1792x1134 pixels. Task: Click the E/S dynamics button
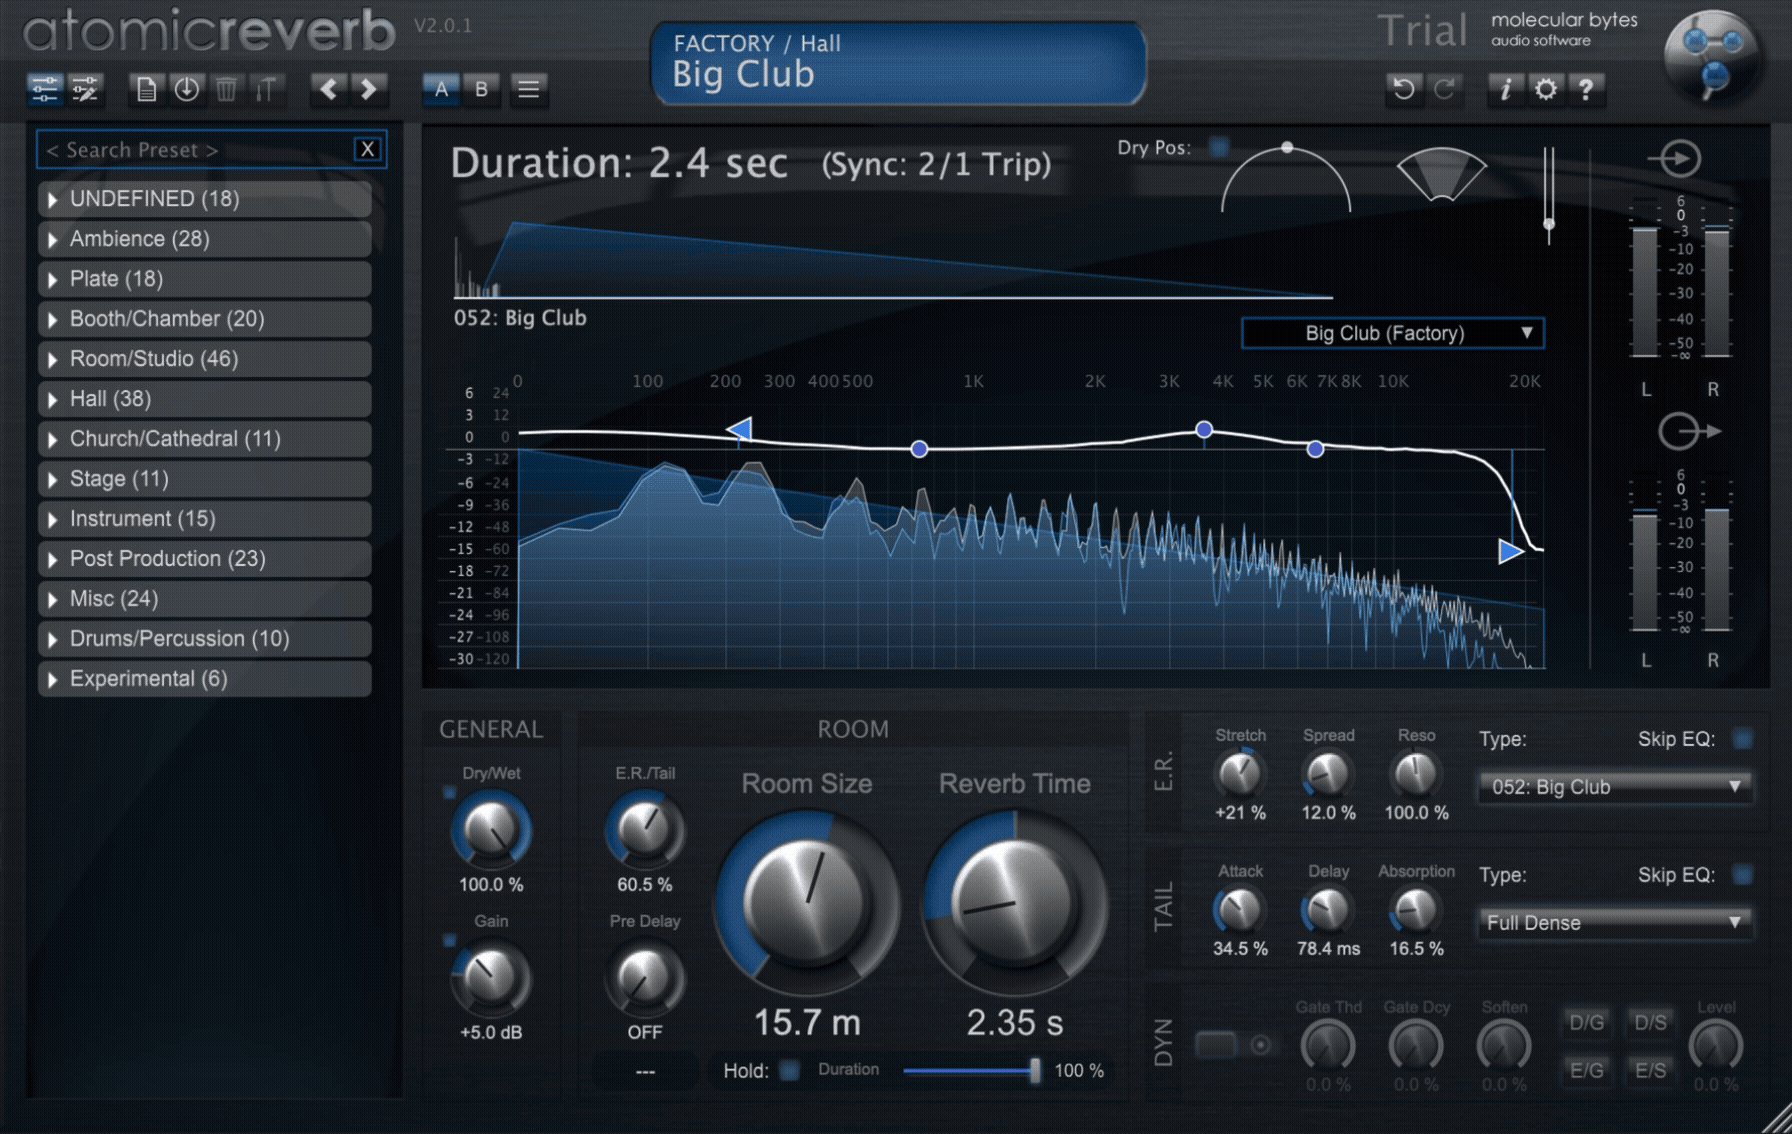1651,1071
